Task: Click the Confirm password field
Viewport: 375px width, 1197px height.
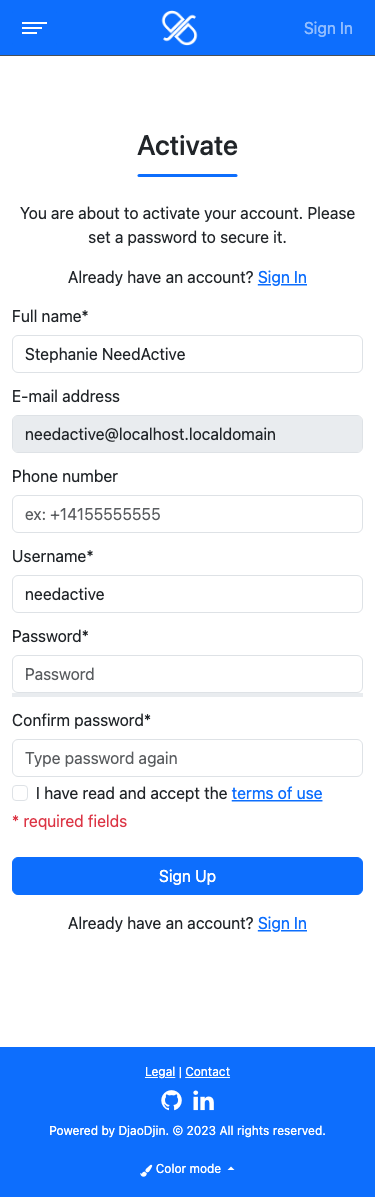Action: 187,758
